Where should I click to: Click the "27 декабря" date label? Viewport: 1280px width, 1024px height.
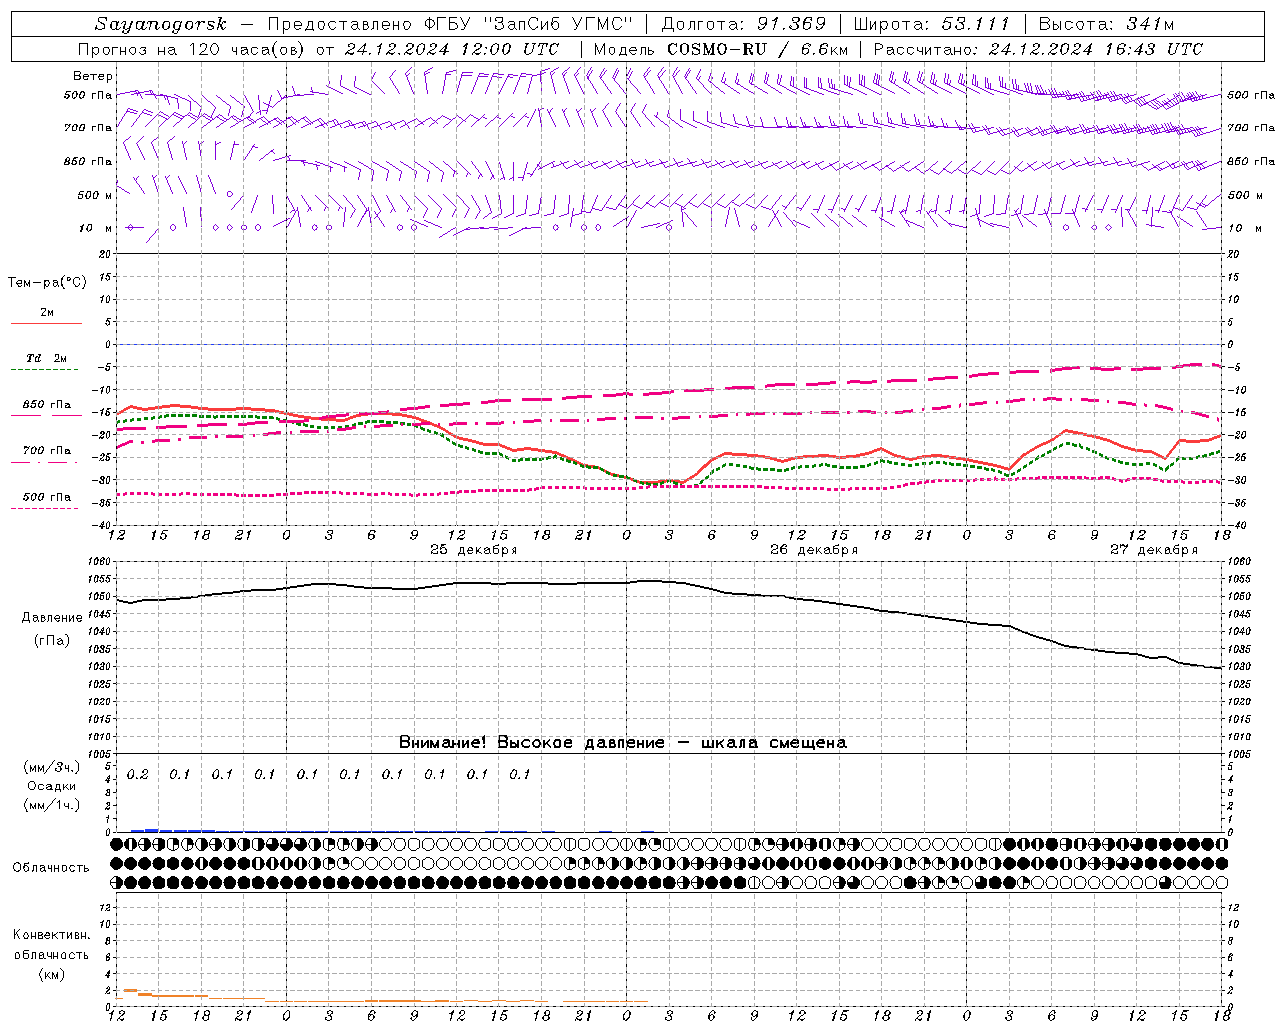(1154, 550)
